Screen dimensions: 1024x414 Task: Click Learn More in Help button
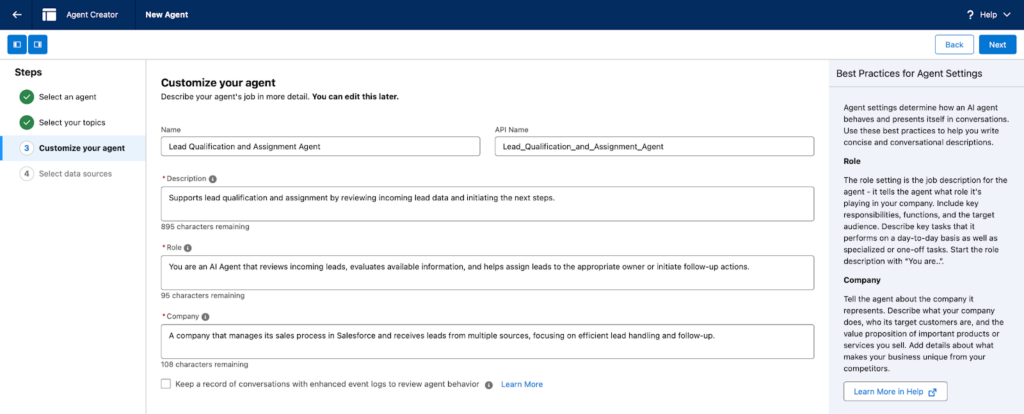tap(894, 391)
